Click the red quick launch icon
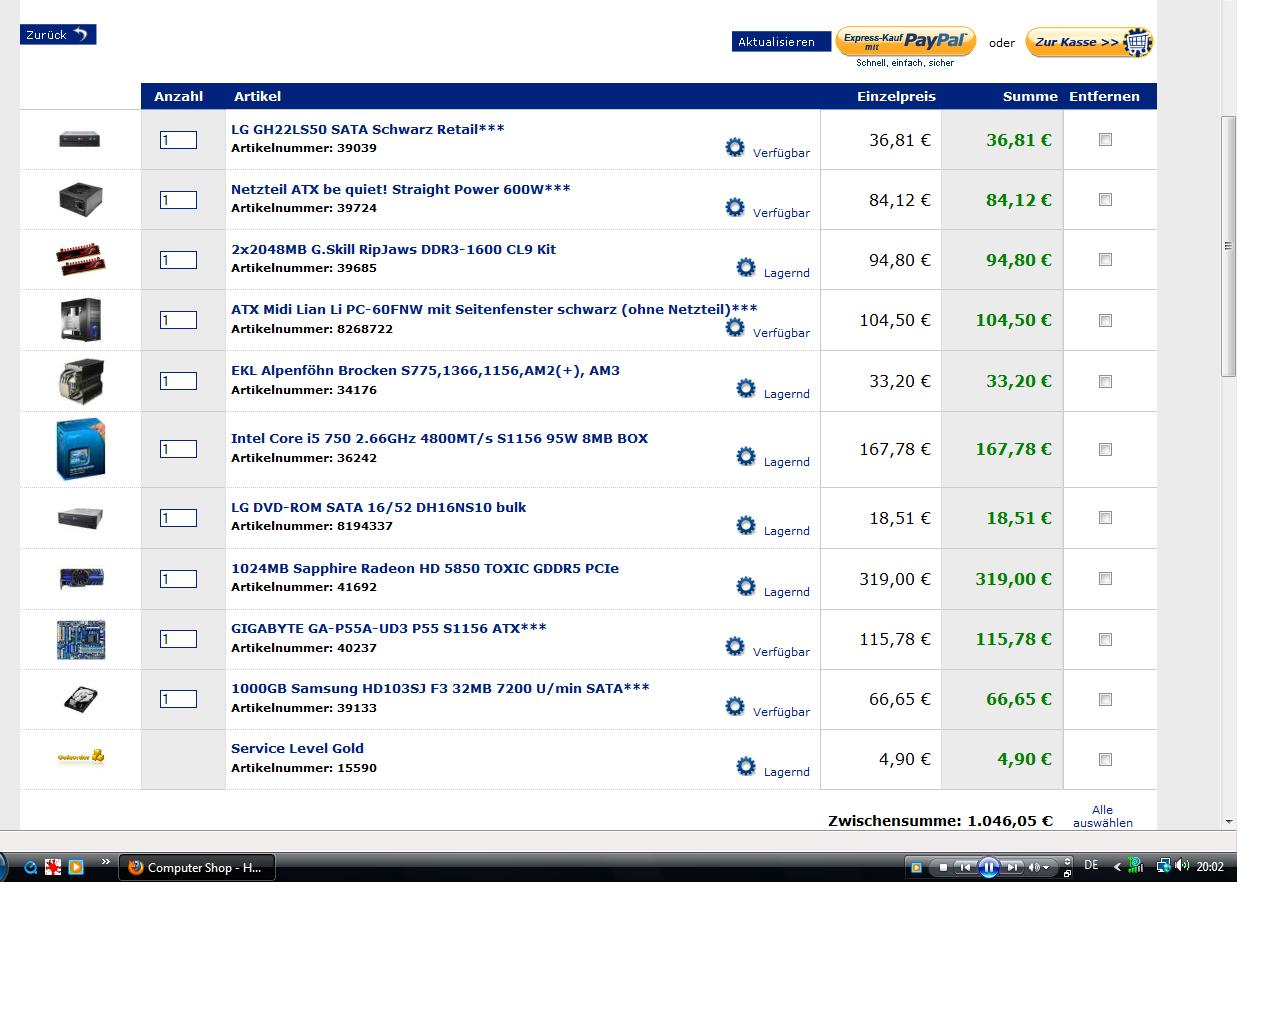 [x=53, y=867]
